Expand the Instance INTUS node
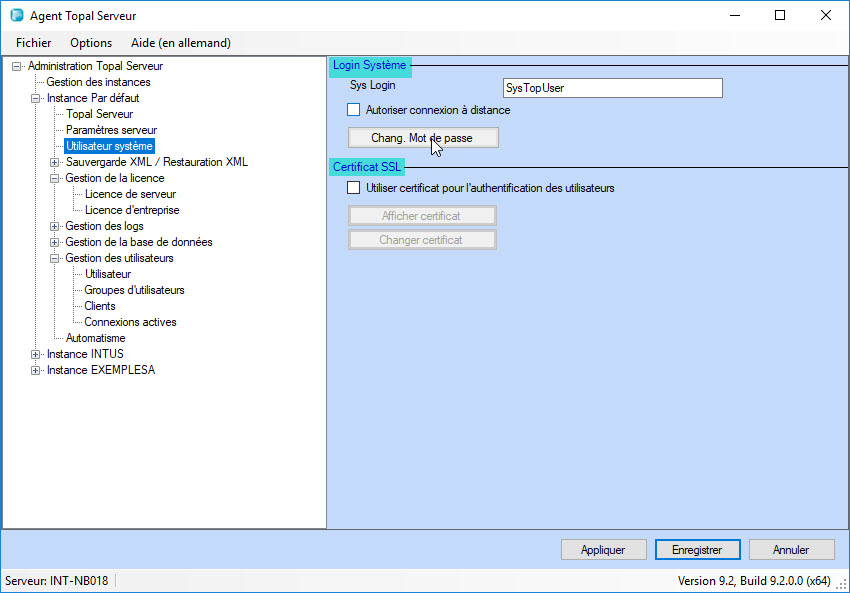 coord(36,354)
